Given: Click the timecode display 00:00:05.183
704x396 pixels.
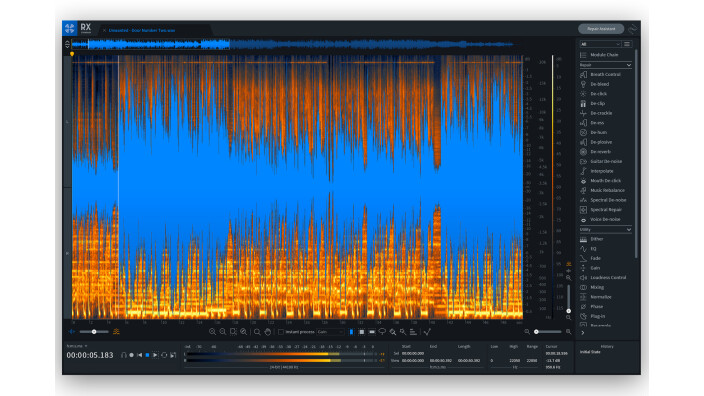Looking at the screenshot, I should pyautogui.click(x=90, y=355).
